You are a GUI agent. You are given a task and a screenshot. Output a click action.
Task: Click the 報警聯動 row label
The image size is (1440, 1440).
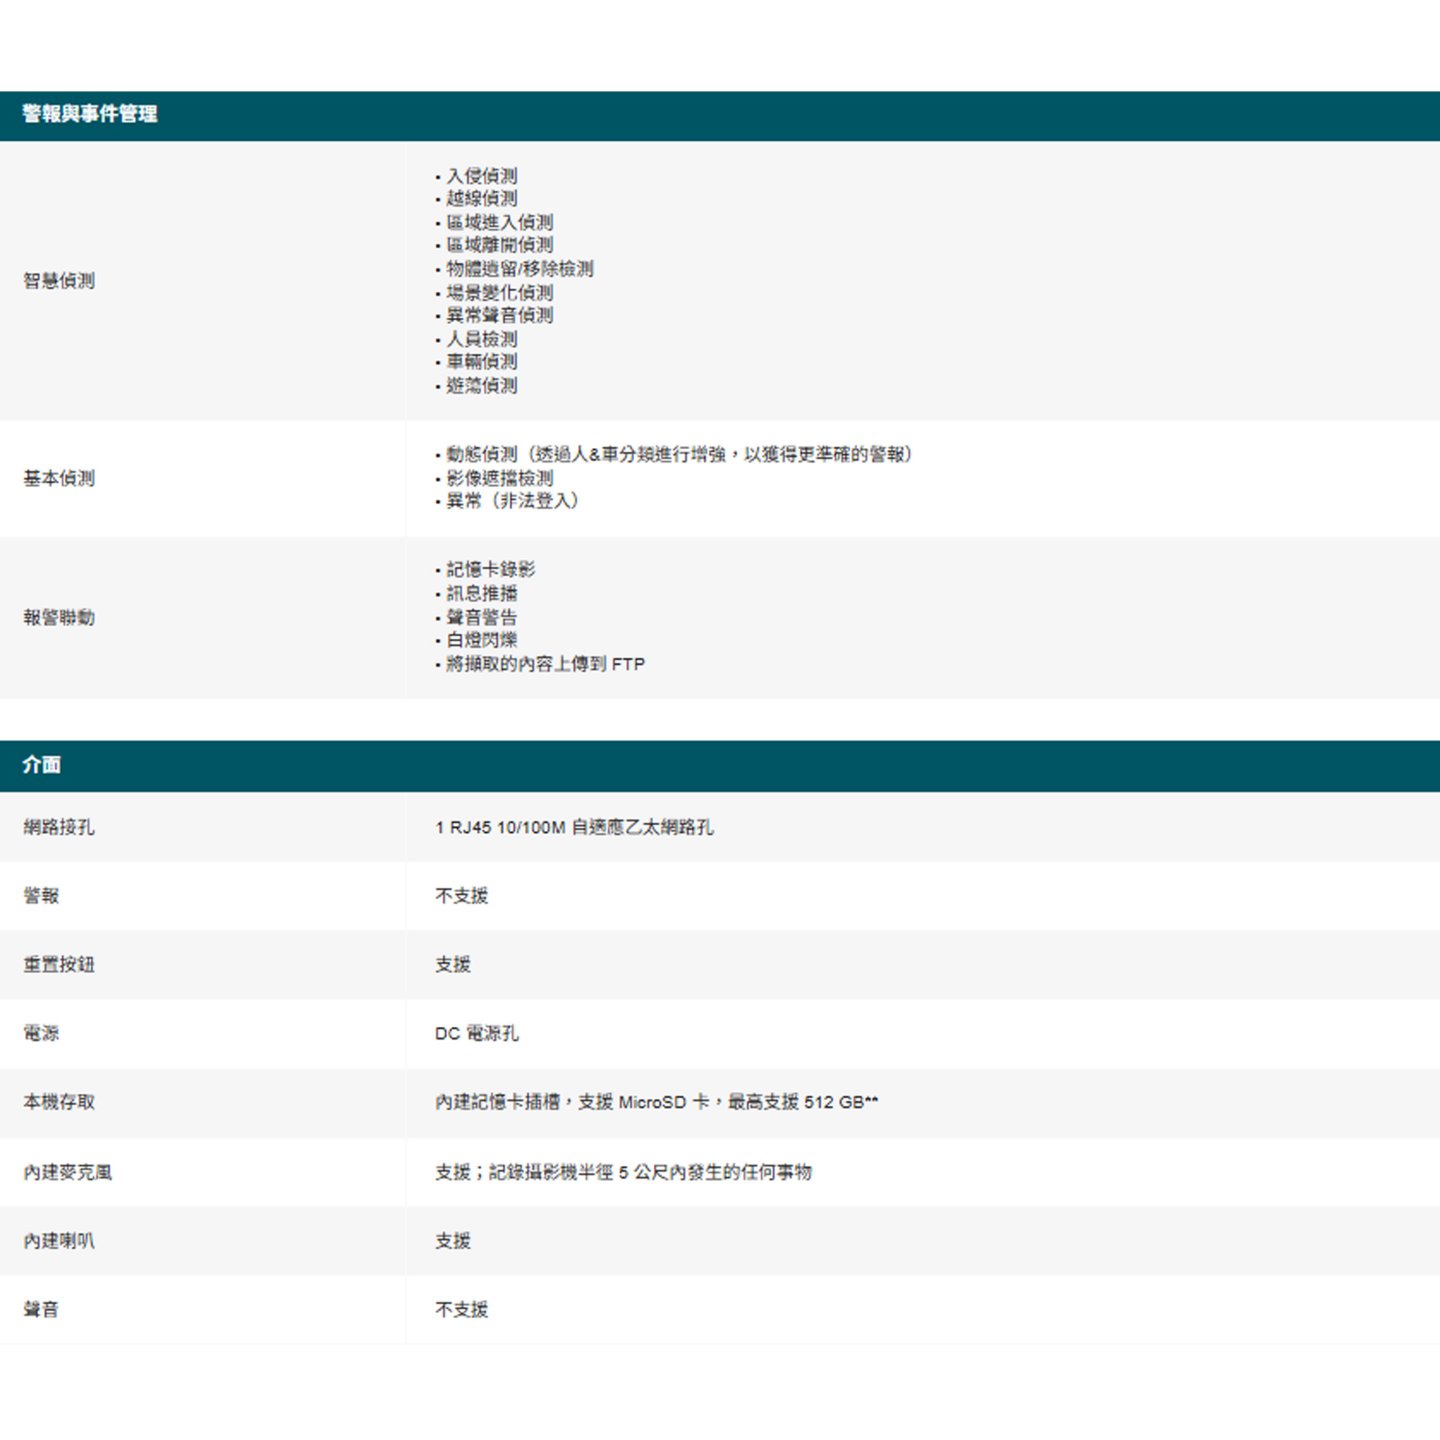[x=59, y=618]
